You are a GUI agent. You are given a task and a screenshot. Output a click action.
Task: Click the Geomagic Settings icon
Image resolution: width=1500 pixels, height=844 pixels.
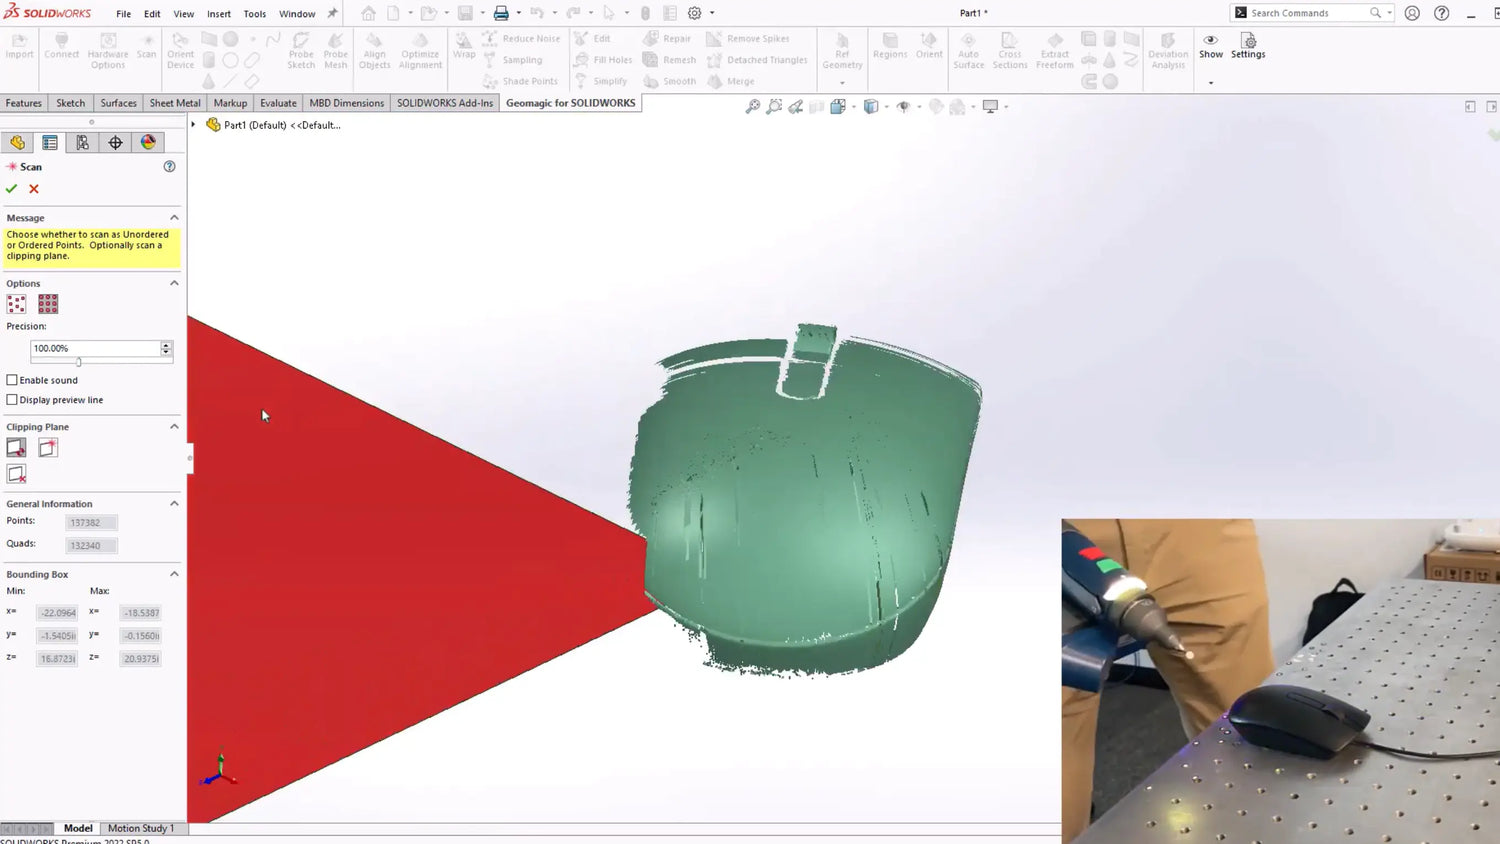click(x=1248, y=46)
